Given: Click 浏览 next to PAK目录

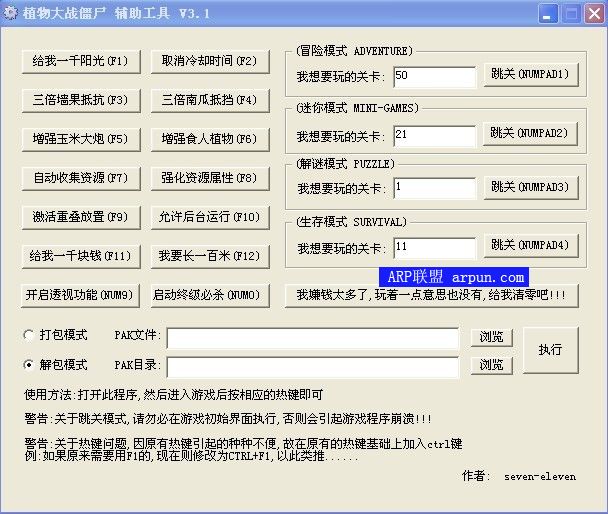Looking at the screenshot, I should 492,365.
